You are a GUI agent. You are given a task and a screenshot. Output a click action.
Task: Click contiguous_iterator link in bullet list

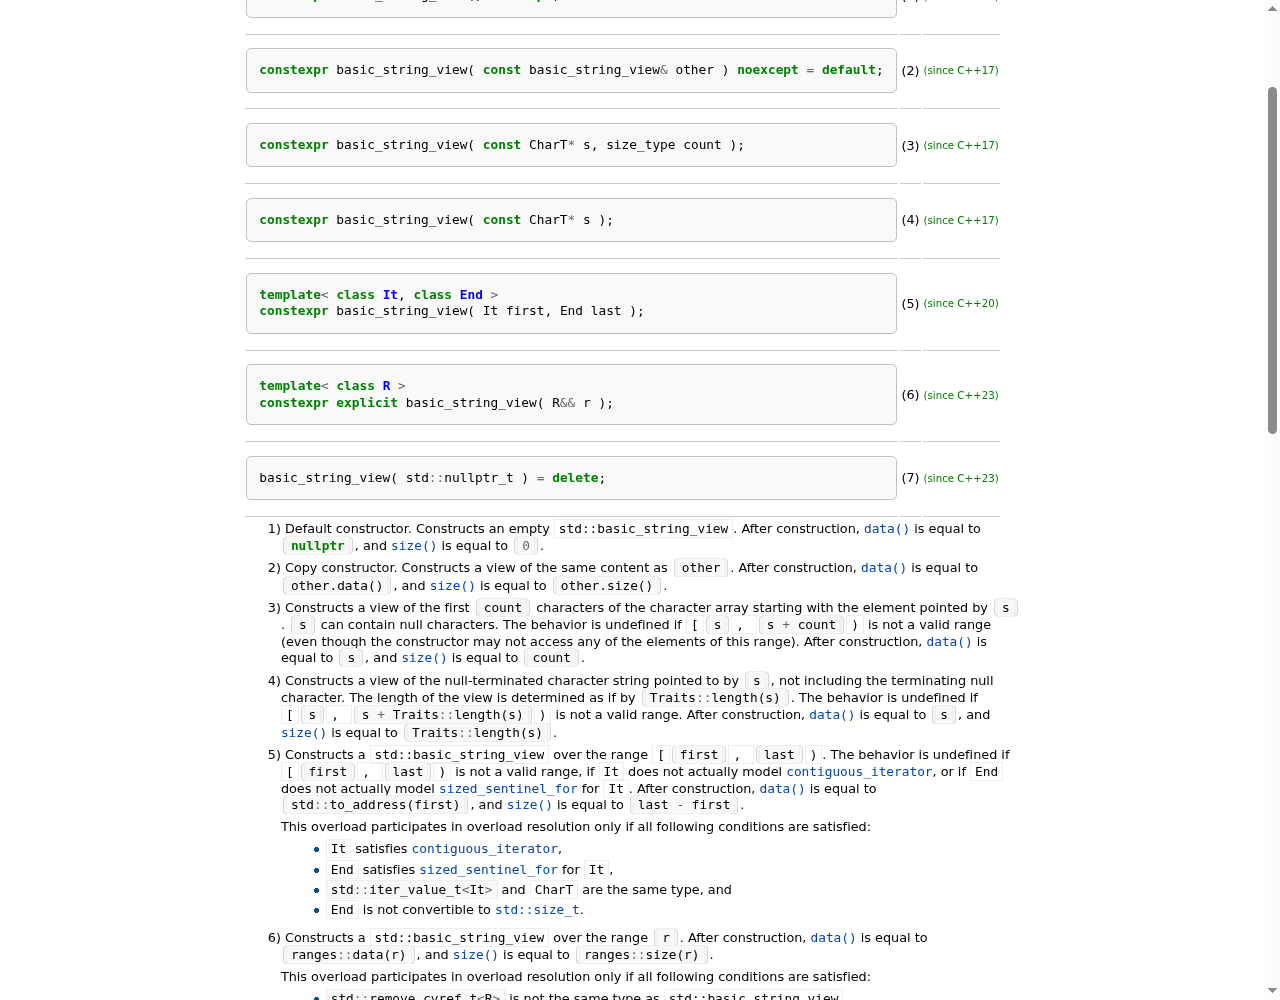(x=485, y=849)
